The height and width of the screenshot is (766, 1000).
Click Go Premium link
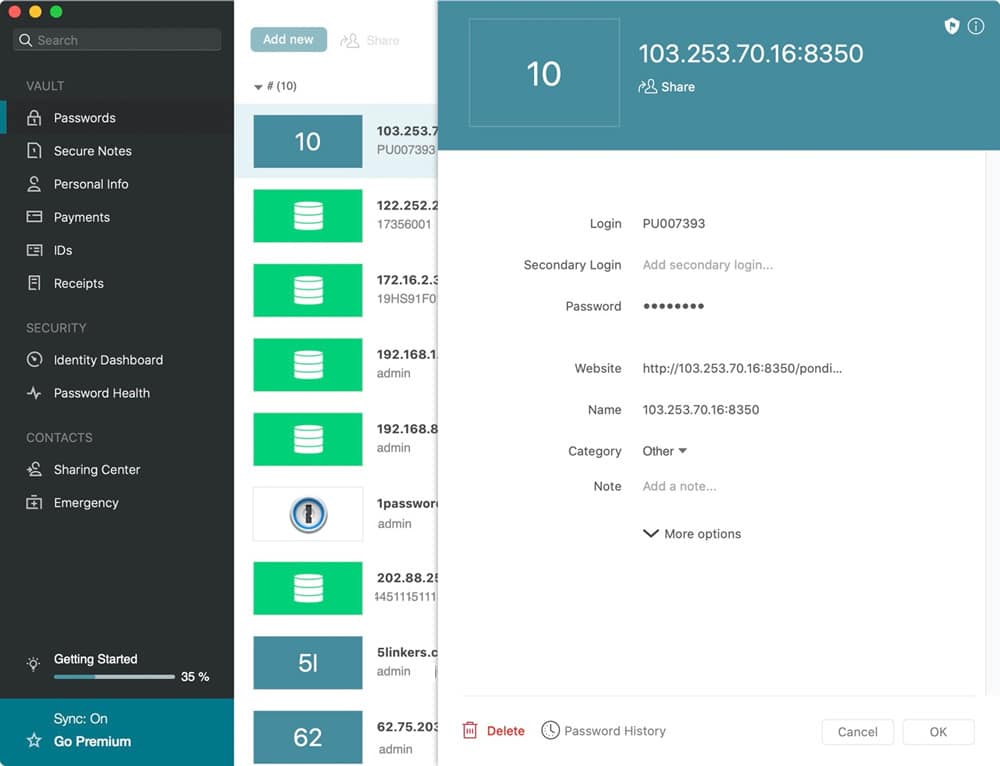pos(92,741)
